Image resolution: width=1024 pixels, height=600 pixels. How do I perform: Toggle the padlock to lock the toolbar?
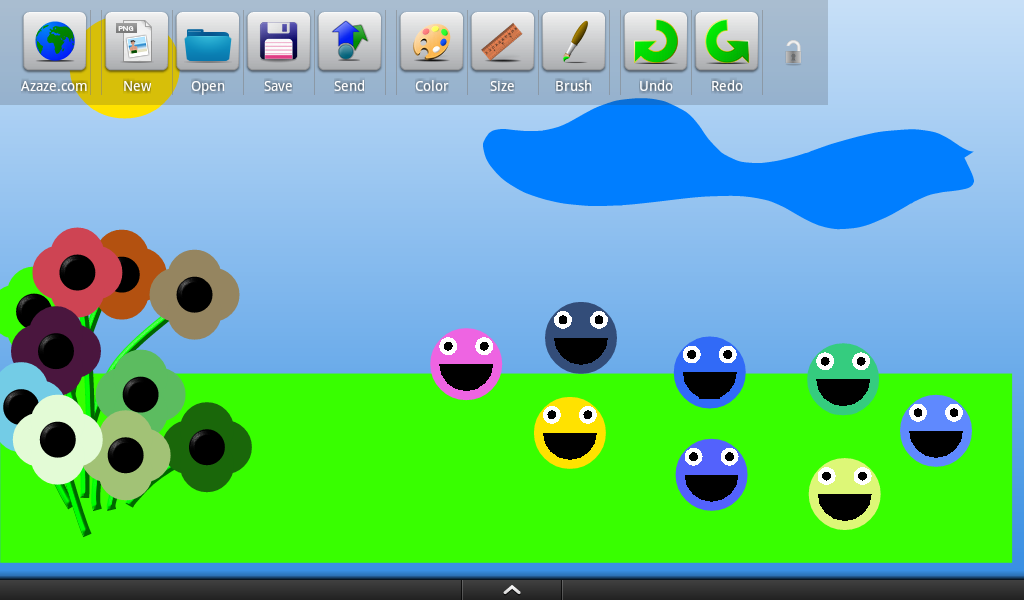coord(793,55)
